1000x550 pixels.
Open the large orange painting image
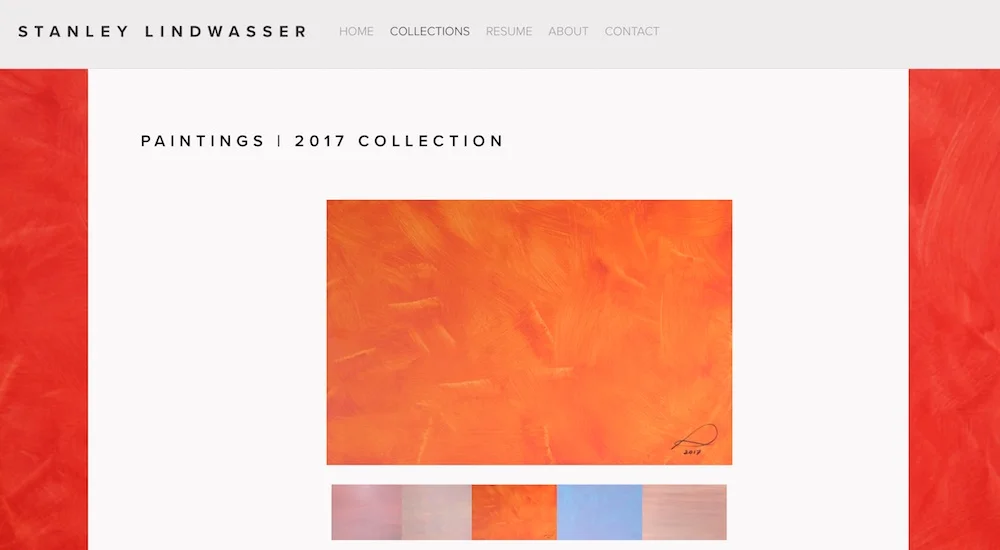529,332
